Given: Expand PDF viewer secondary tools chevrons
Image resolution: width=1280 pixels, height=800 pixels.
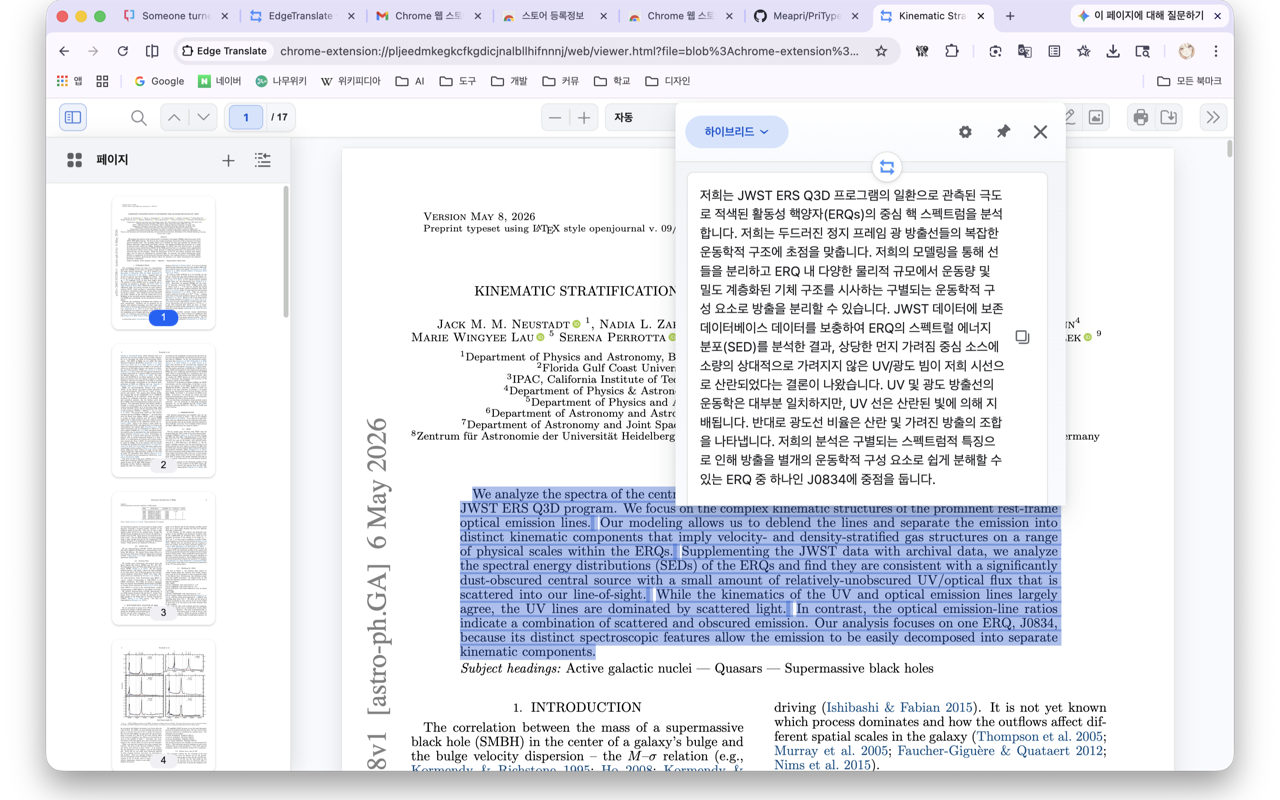Looking at the screenshot, I should click(1213, 118).
